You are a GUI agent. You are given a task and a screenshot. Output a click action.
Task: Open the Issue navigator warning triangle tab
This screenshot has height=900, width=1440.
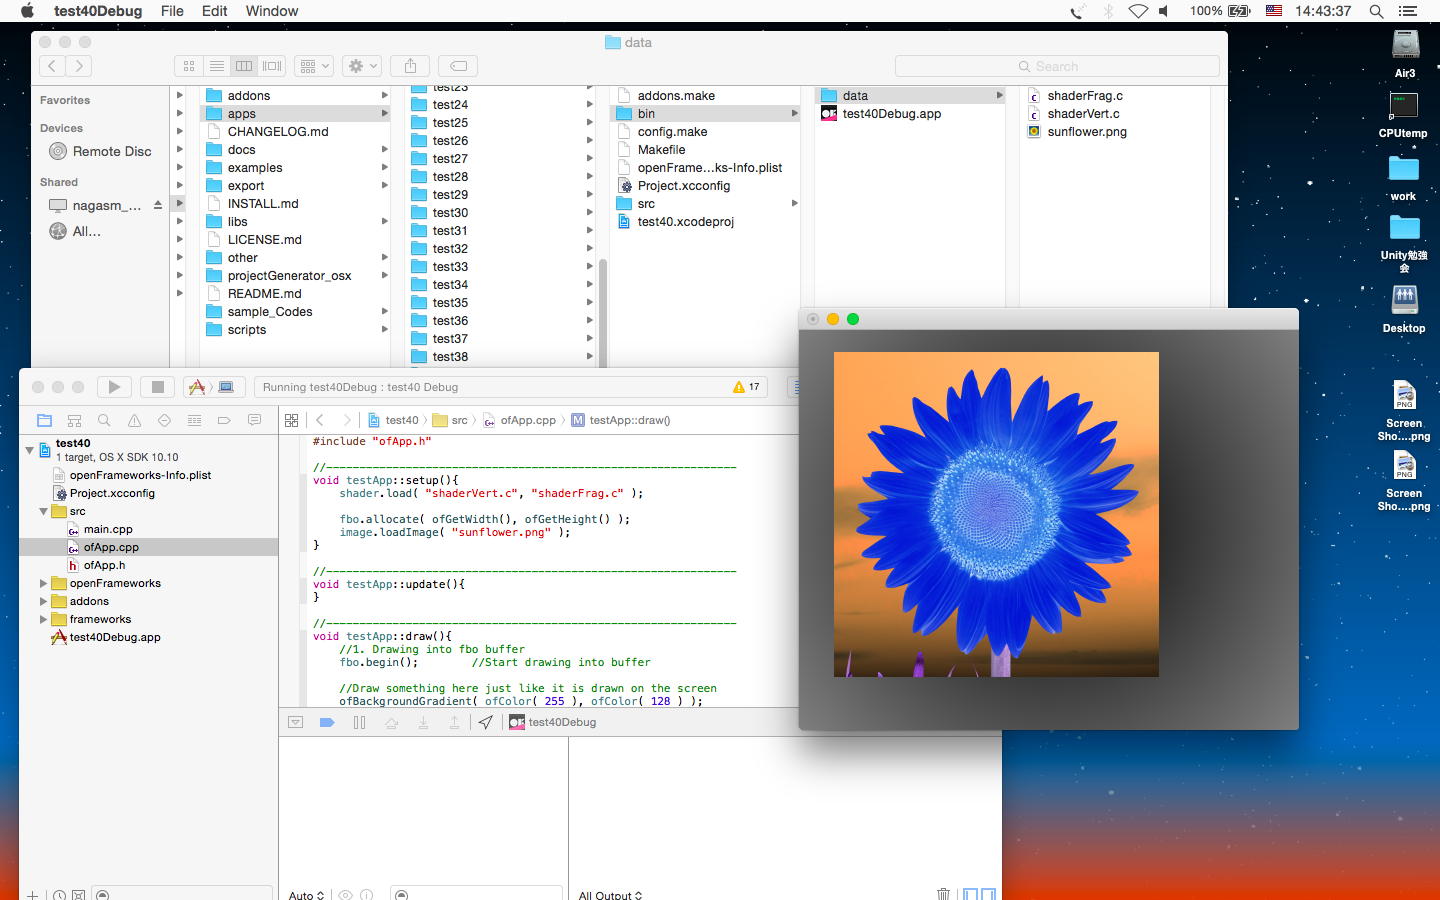(x=134, y=420)
